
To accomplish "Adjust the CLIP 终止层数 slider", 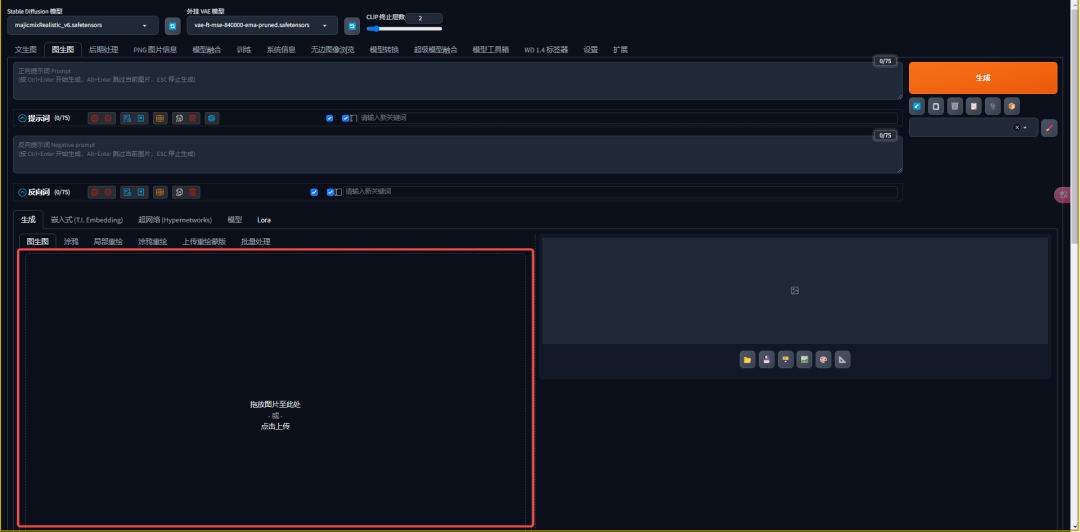I will coord(404,28).
